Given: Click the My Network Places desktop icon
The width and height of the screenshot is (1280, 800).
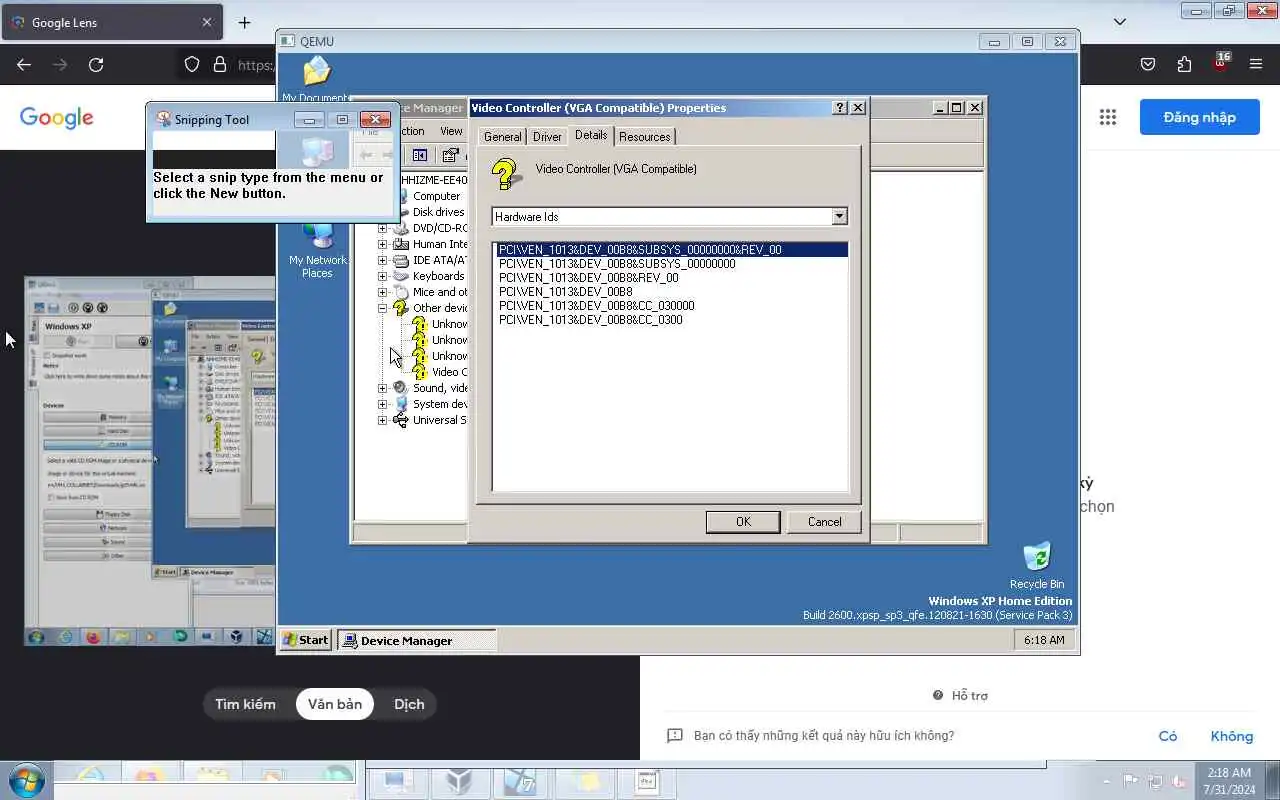Looking at the screenshot, I should point(318,250).
